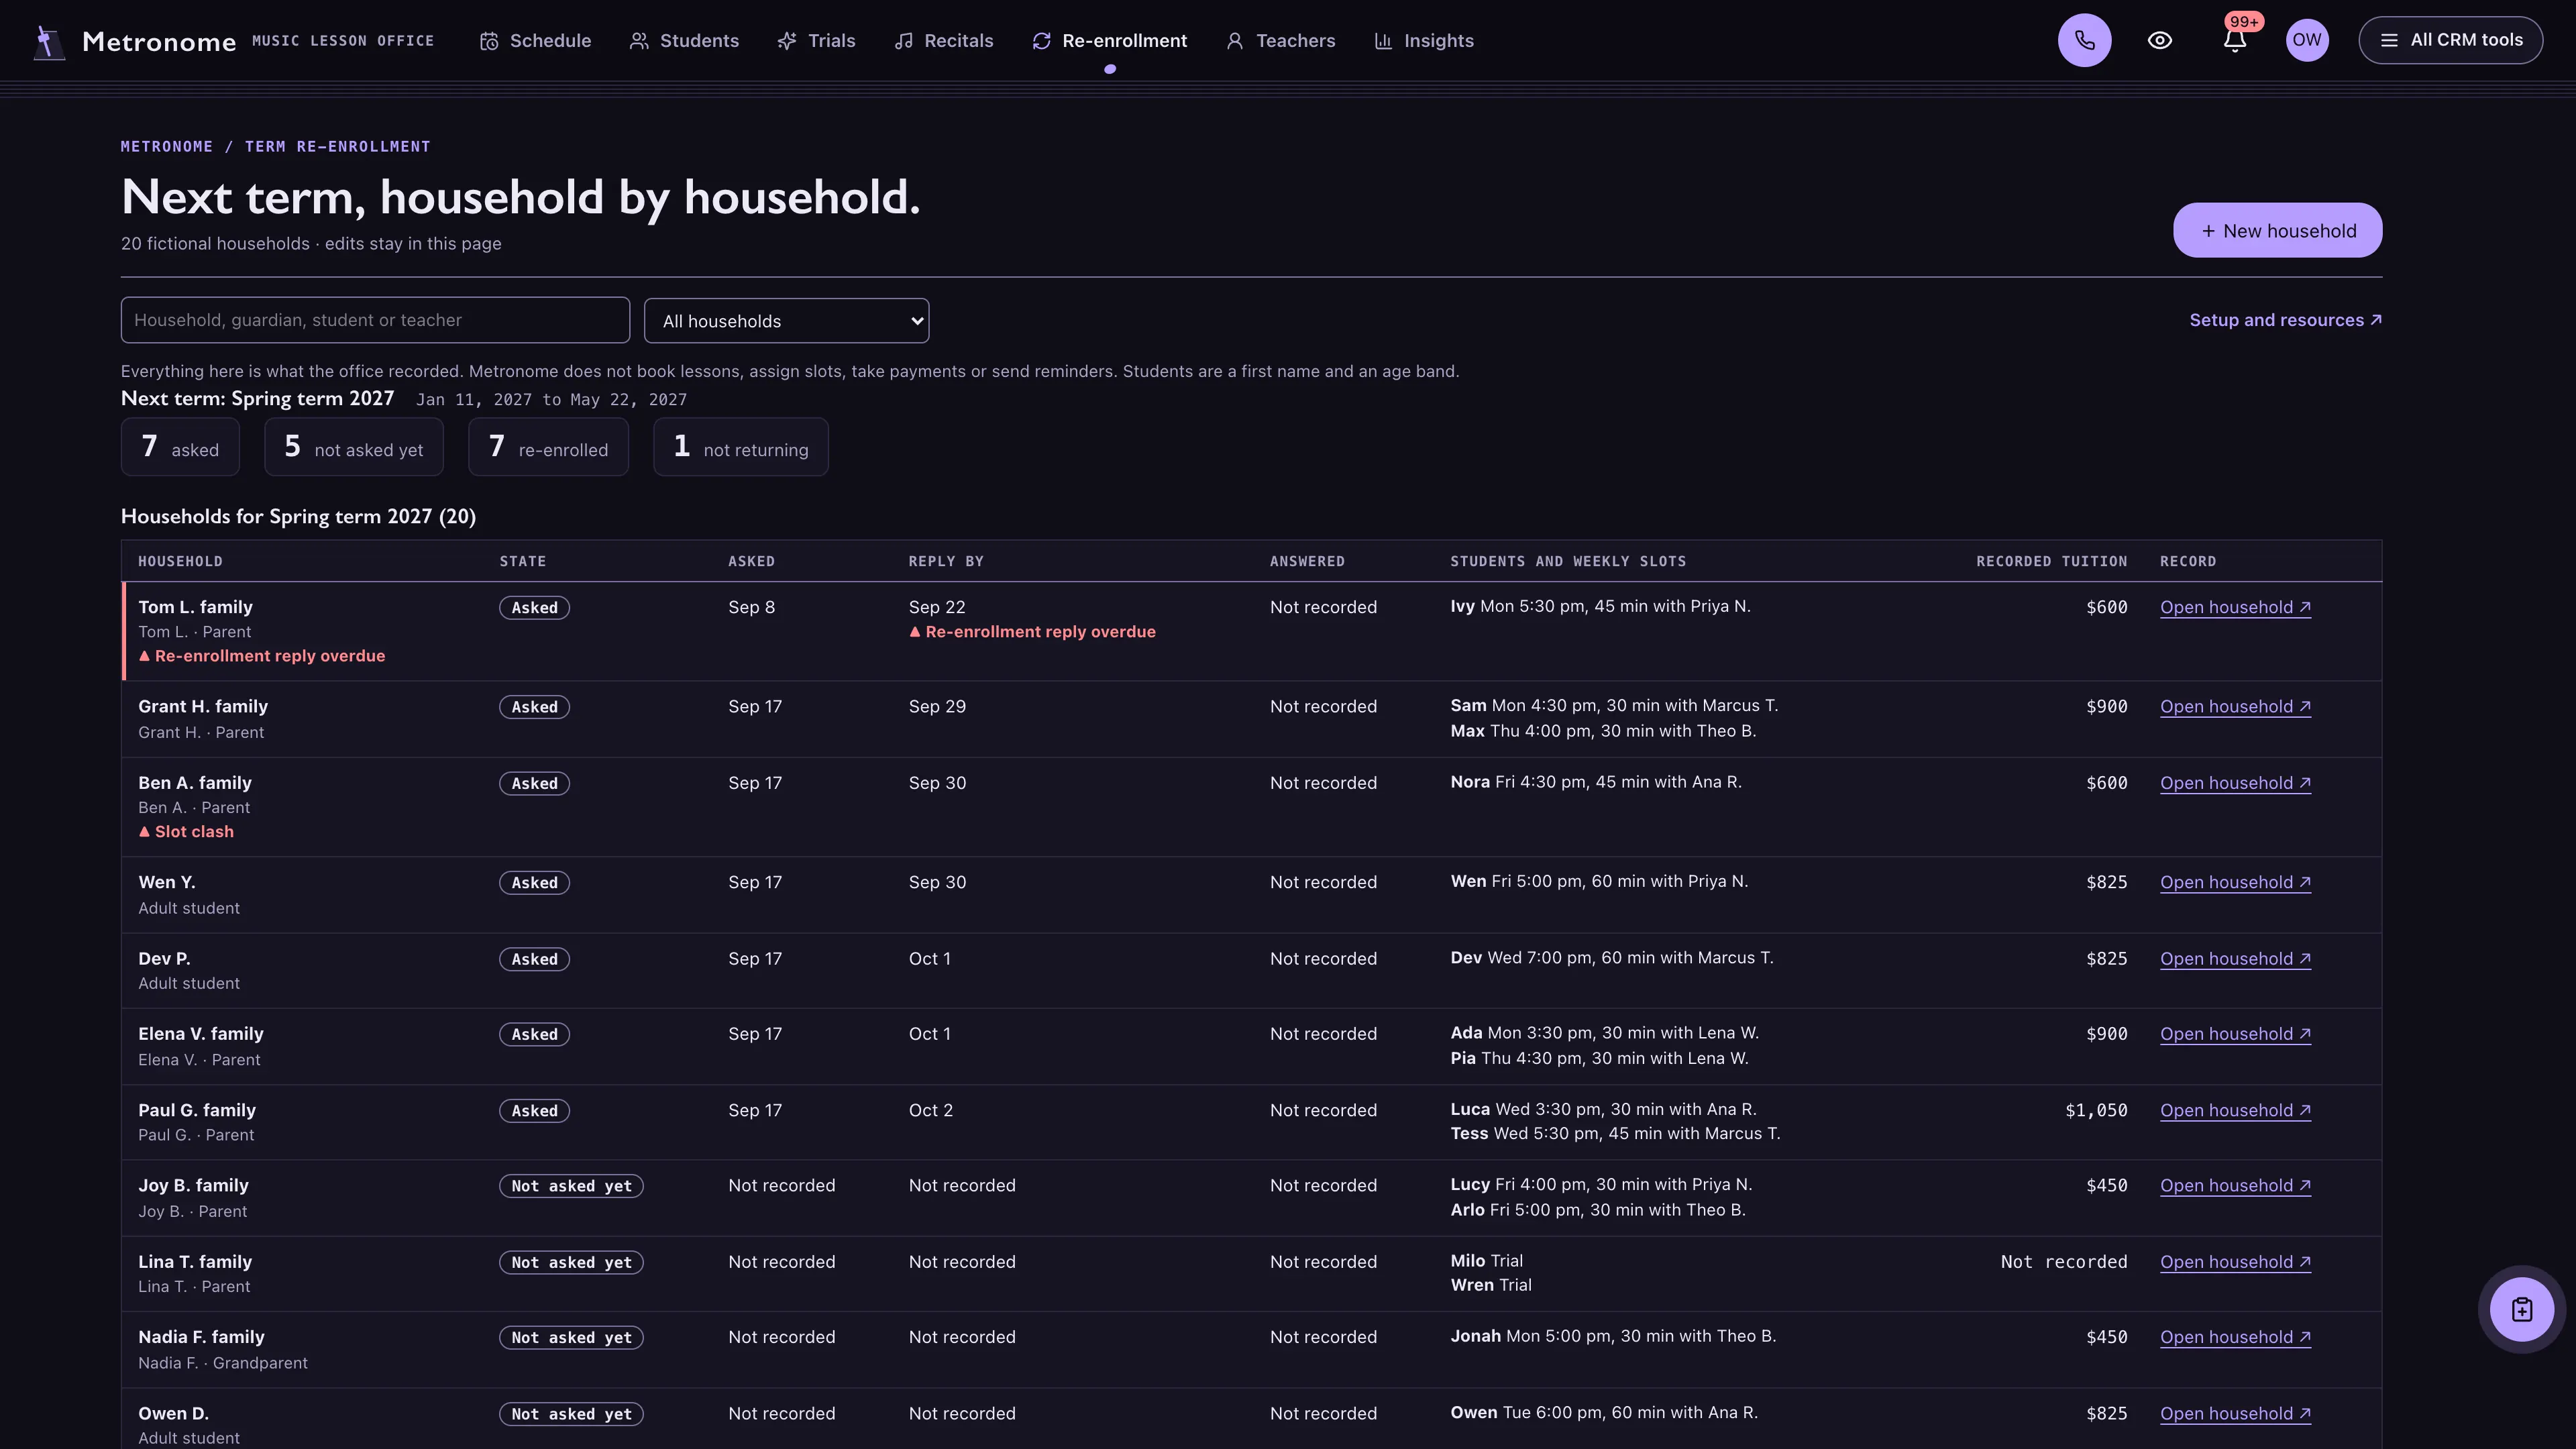Click the 5 not asked yet card
Viewport: 2576px width, 1449px height.
point(354,447)
